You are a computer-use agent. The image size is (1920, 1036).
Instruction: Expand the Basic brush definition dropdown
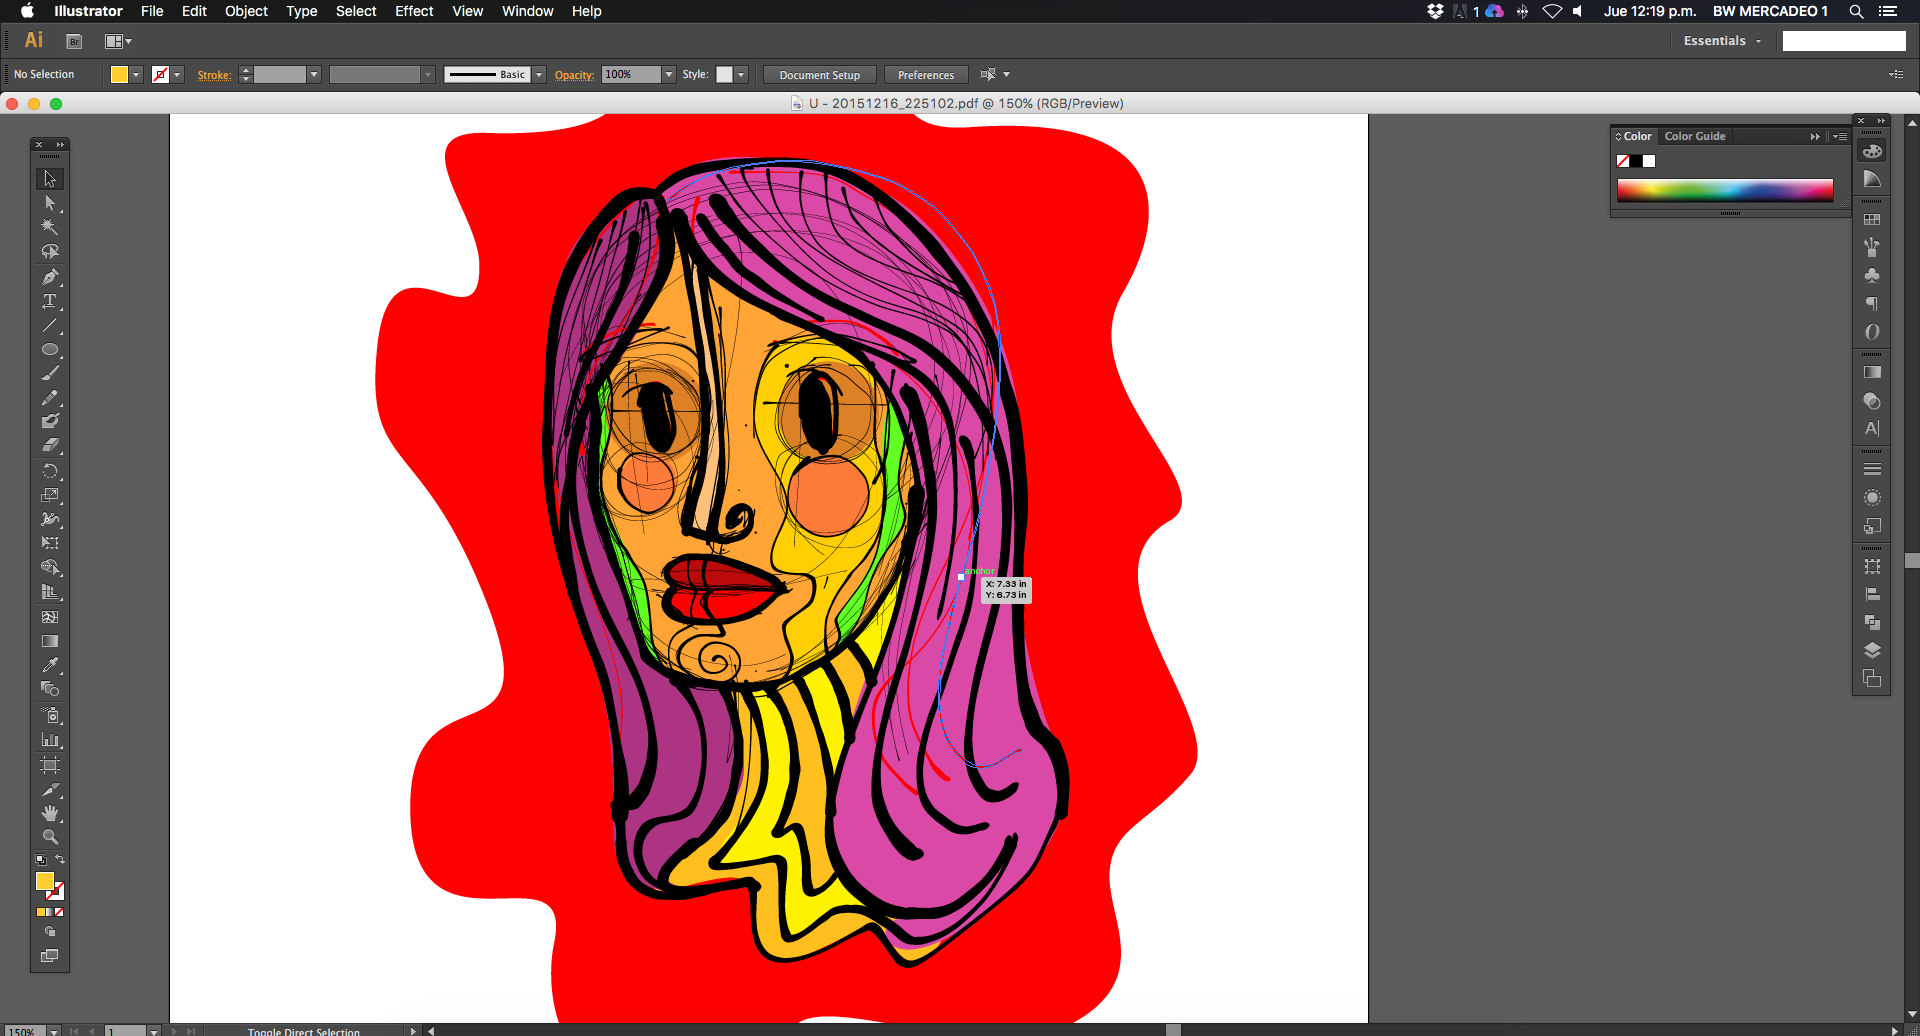coord(539,75)
